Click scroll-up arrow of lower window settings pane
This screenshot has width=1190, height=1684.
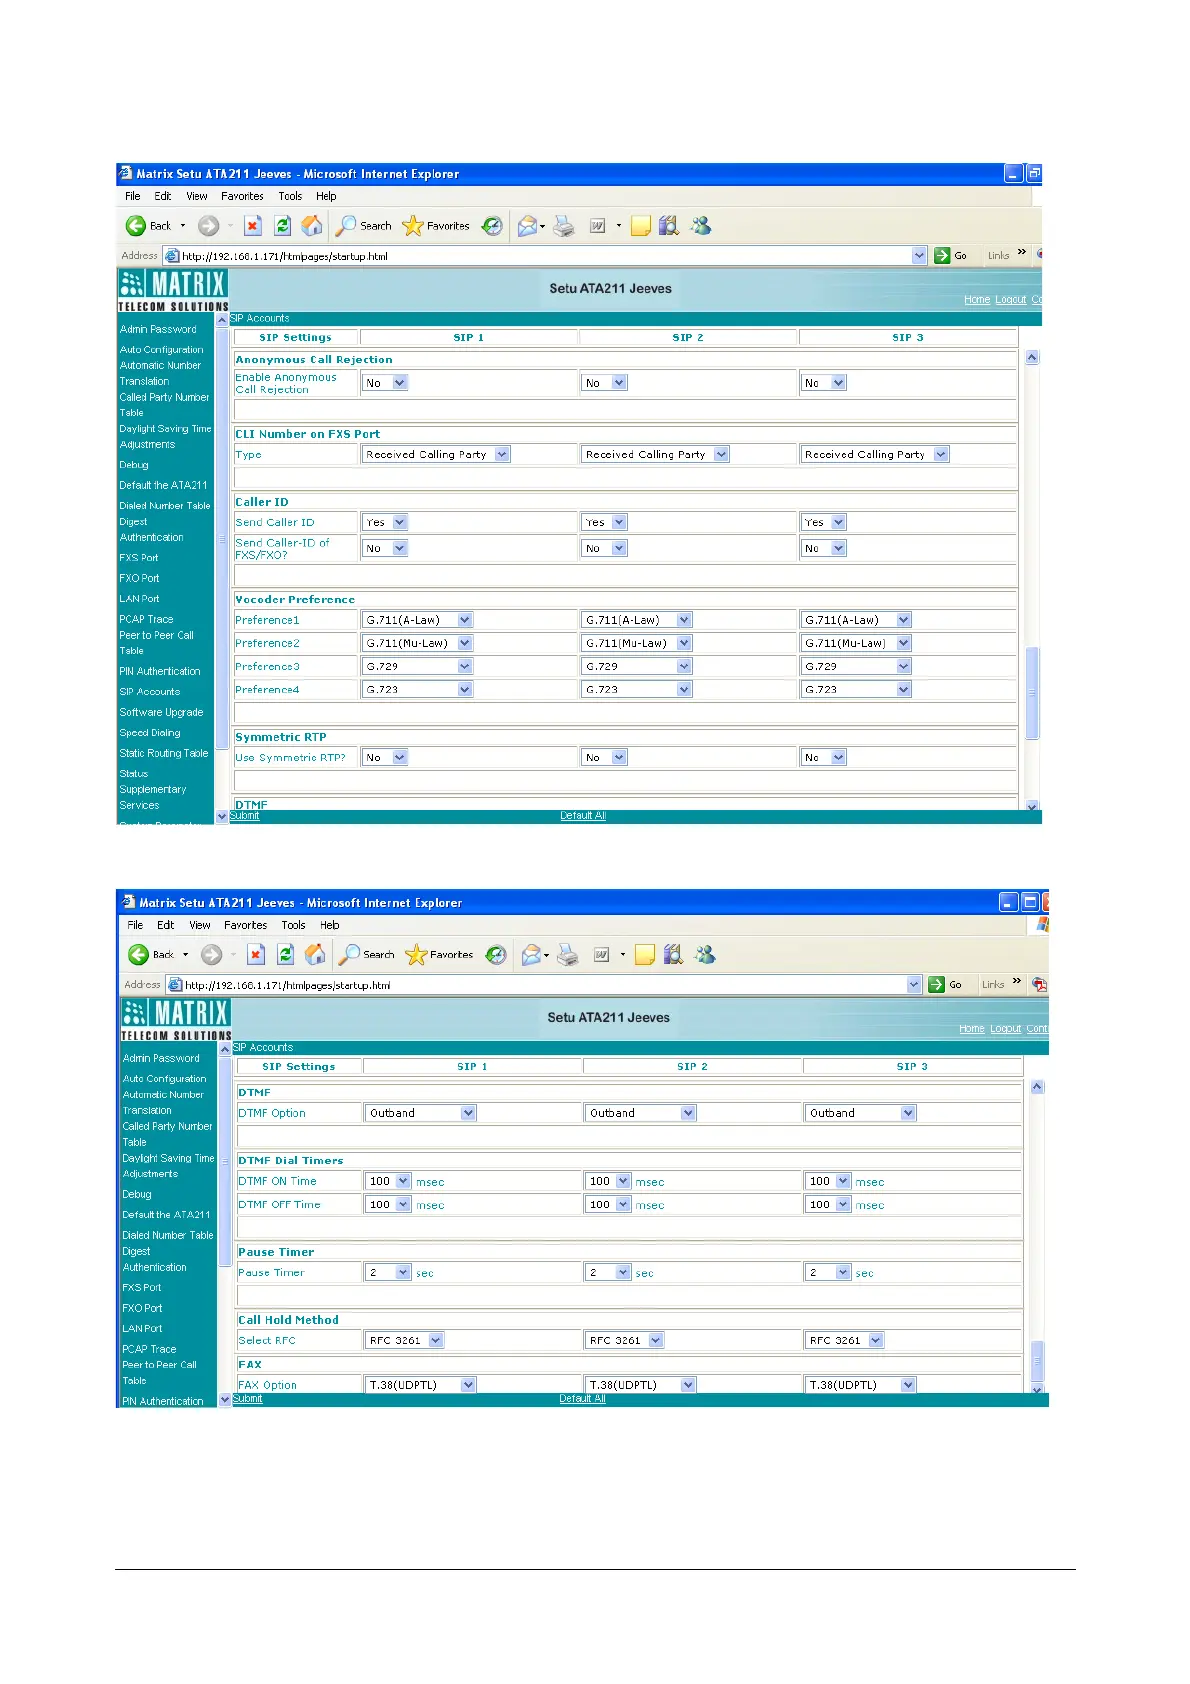1037,1087
